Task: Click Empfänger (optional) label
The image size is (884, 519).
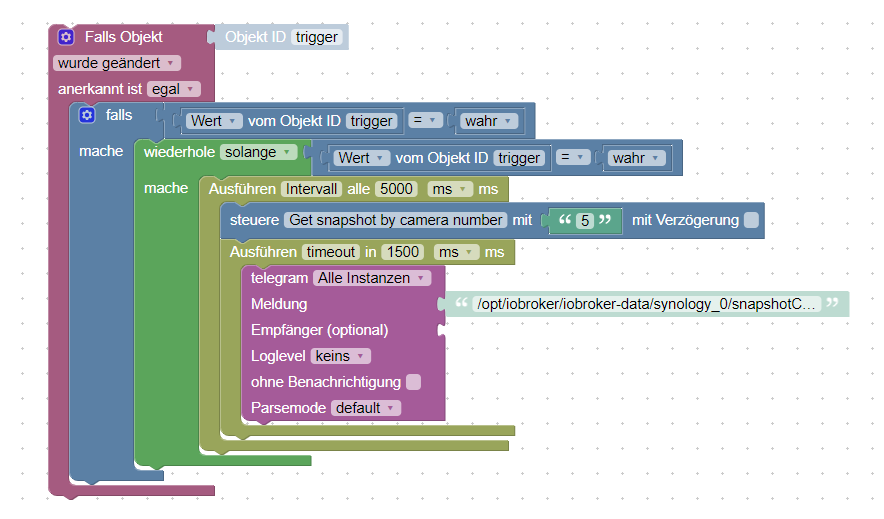Action: (x=320, y=330)
